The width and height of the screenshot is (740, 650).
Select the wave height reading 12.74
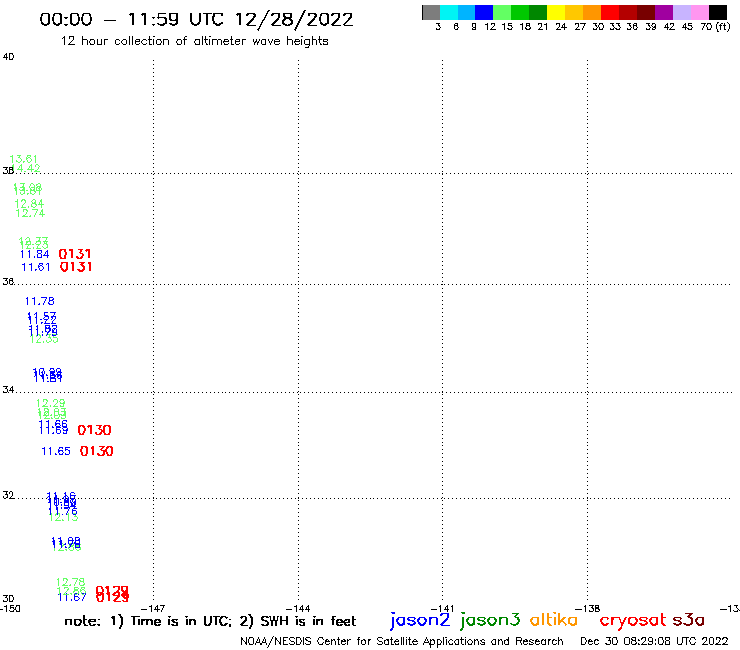coord(30,213)
